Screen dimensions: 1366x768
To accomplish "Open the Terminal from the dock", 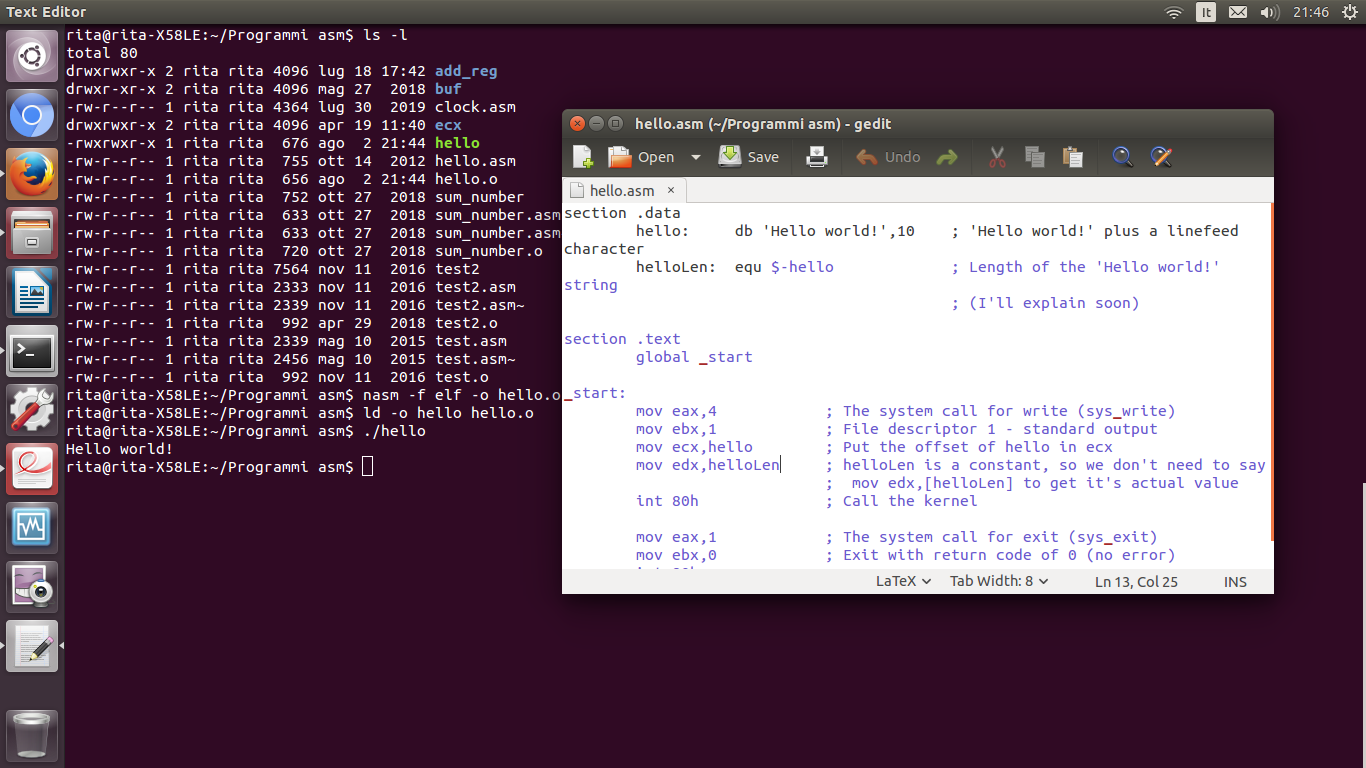I will click(32, 352).
